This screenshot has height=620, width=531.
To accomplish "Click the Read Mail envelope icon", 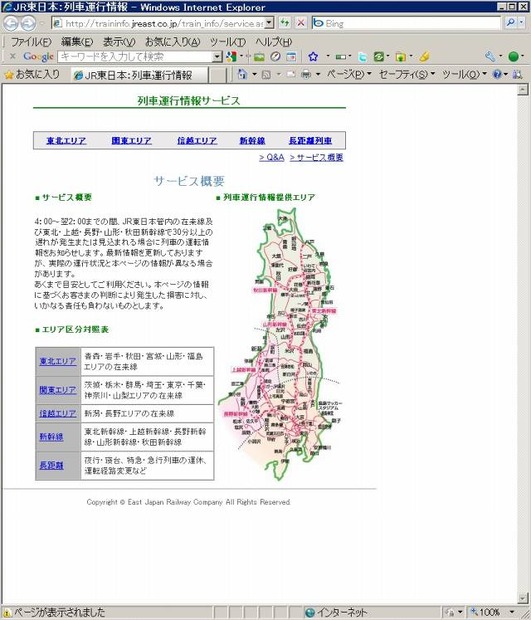I will 291,74.
